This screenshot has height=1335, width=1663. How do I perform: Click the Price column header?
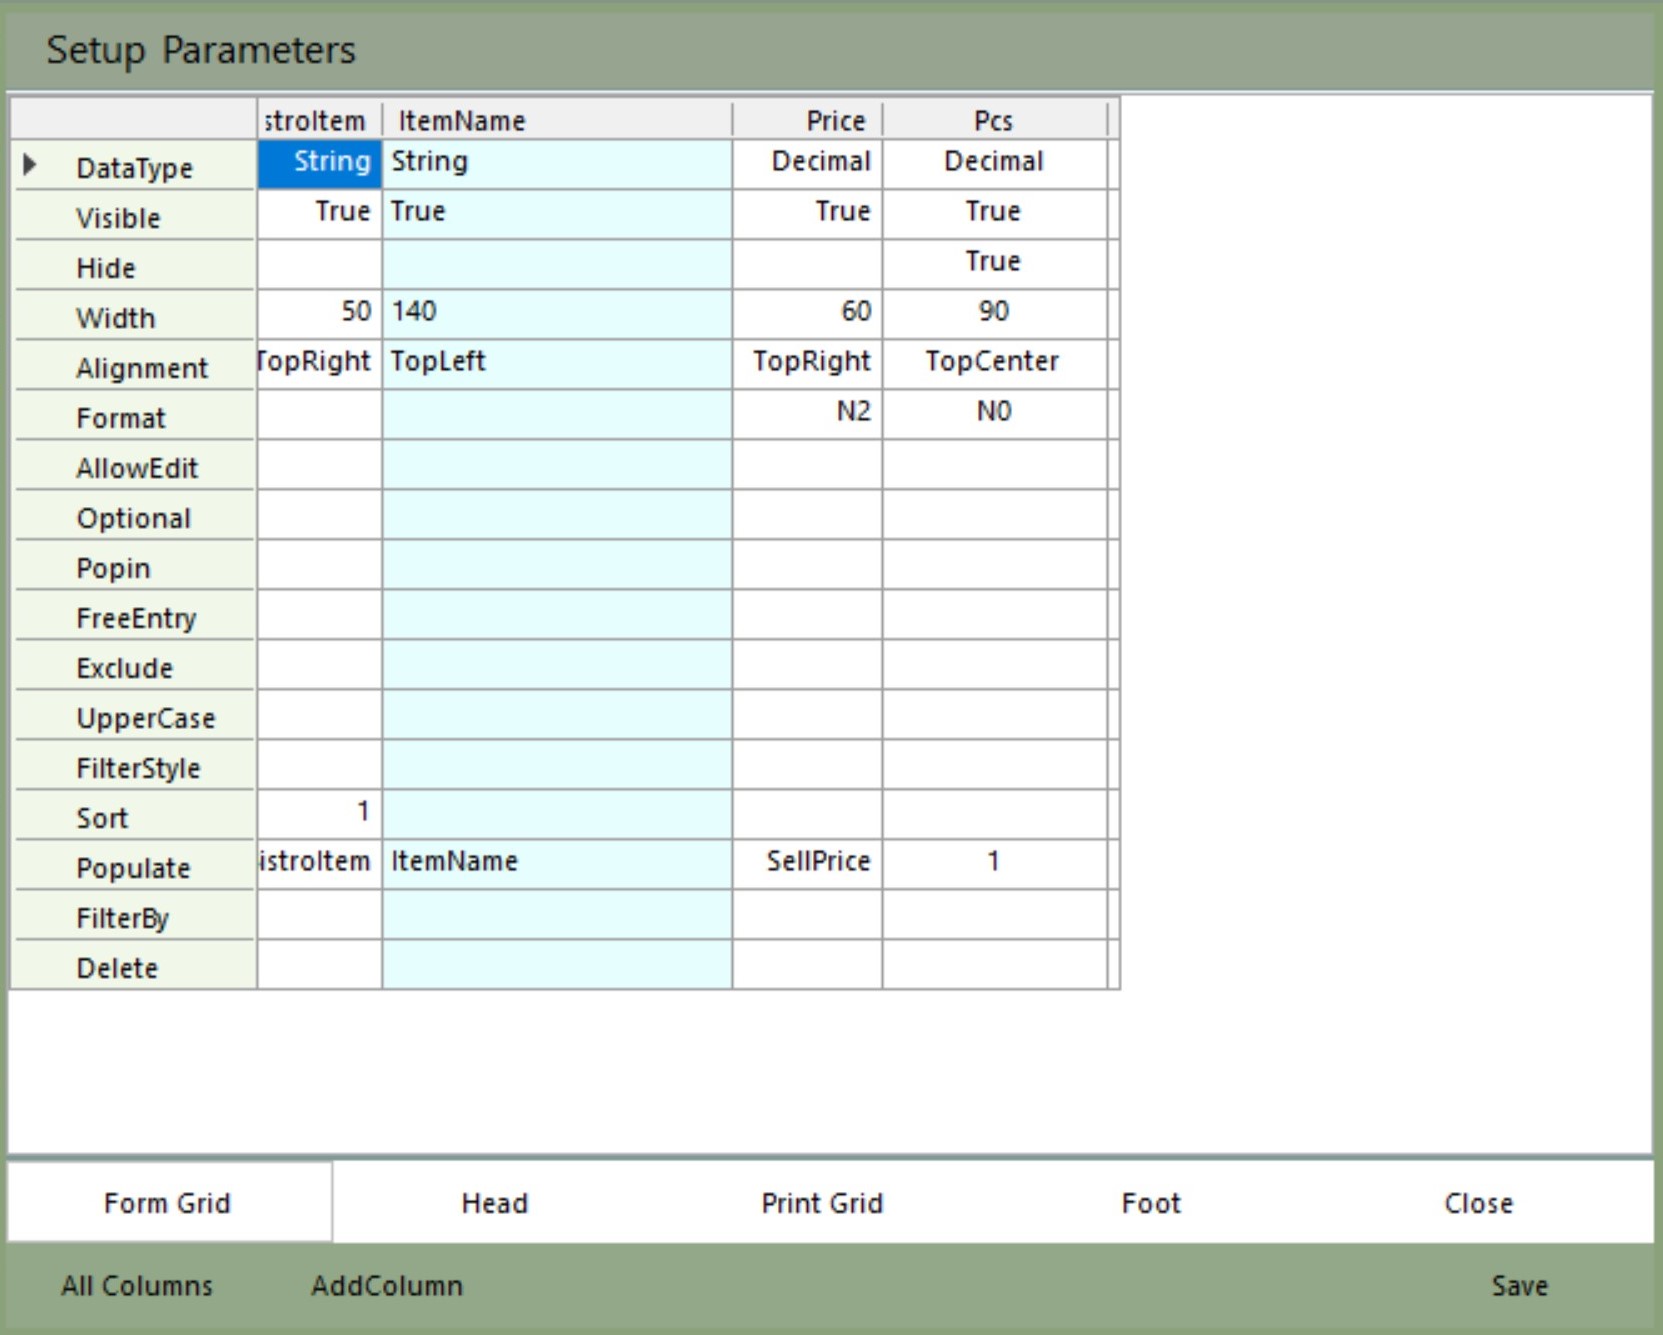point(807,120)
